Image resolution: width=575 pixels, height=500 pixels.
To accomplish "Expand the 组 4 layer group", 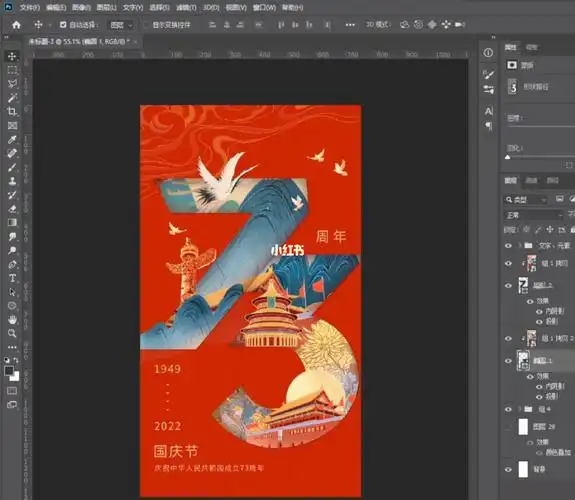I will click(519, 409).
